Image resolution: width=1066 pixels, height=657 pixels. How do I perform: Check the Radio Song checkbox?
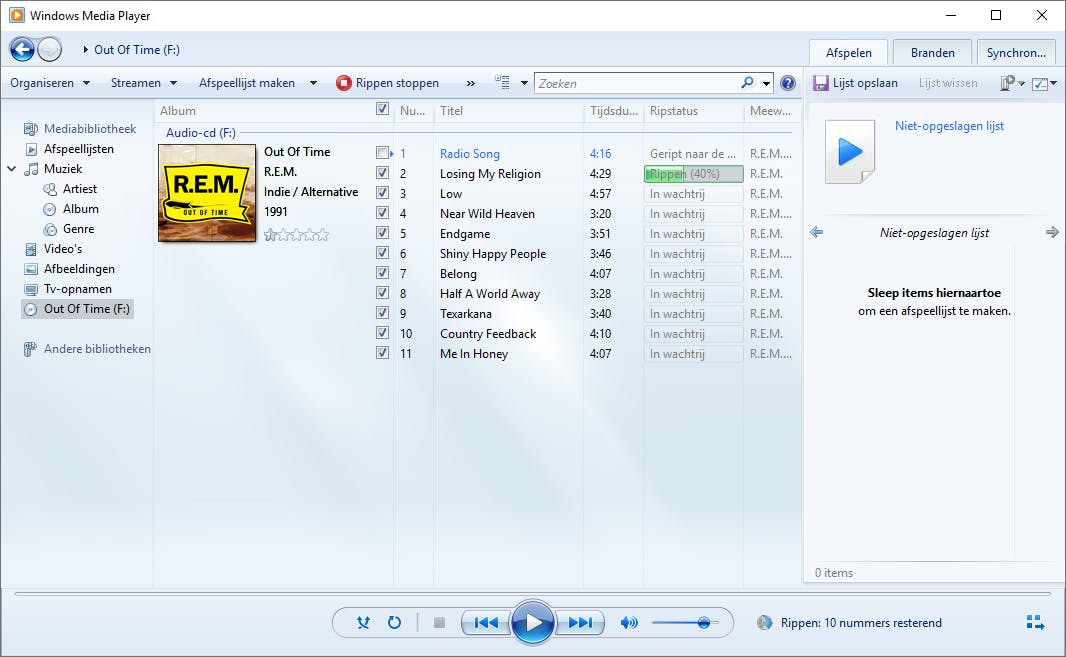(x=382, y=153)
